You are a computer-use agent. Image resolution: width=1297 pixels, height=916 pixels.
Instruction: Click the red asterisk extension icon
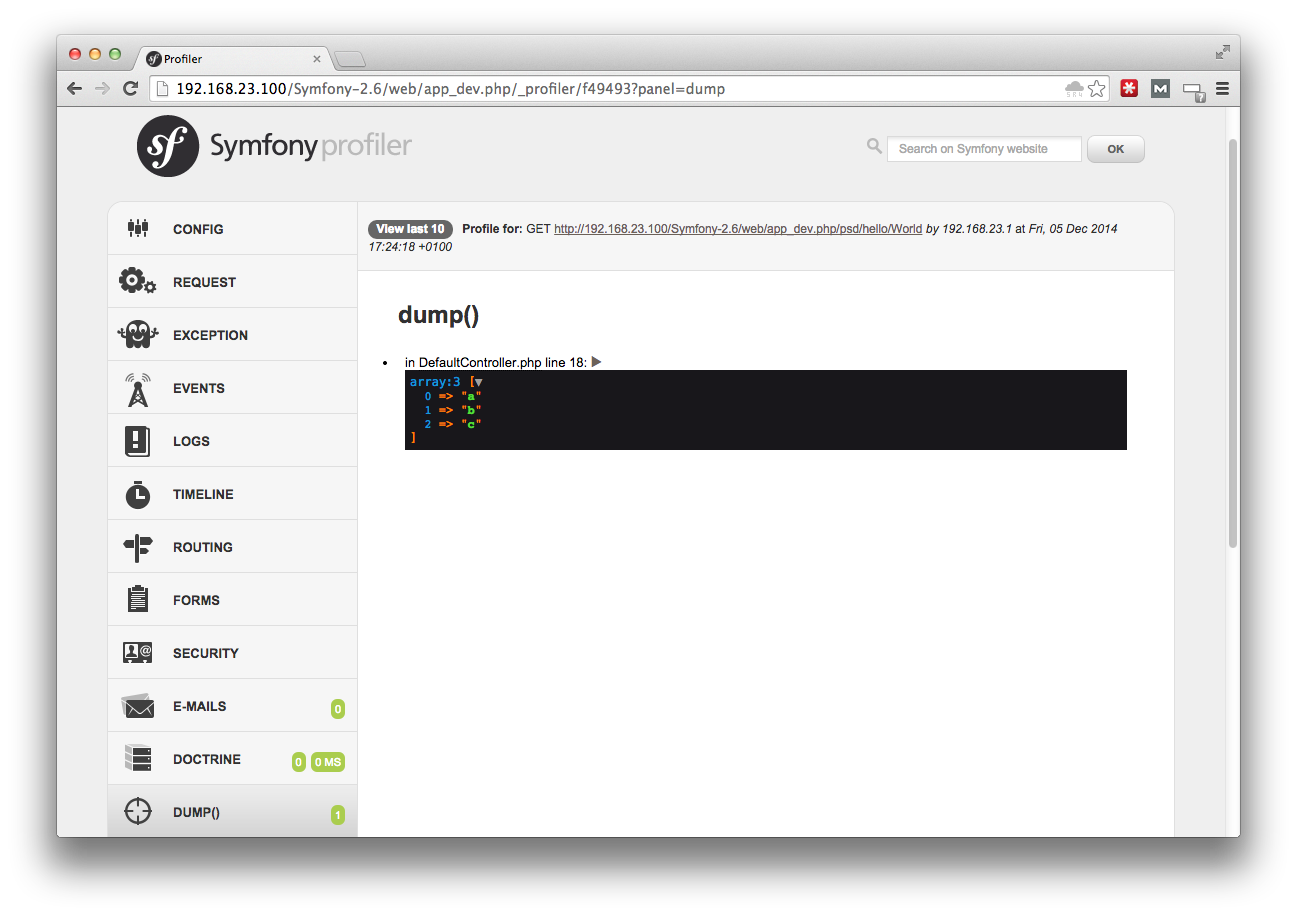click(x=1129, y=88)
